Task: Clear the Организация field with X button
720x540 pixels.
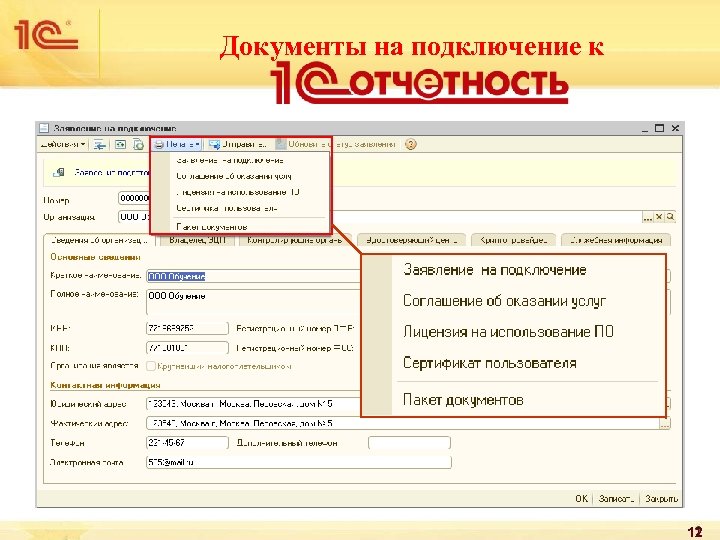Action: pyautogui.click(x=659, y=217)
